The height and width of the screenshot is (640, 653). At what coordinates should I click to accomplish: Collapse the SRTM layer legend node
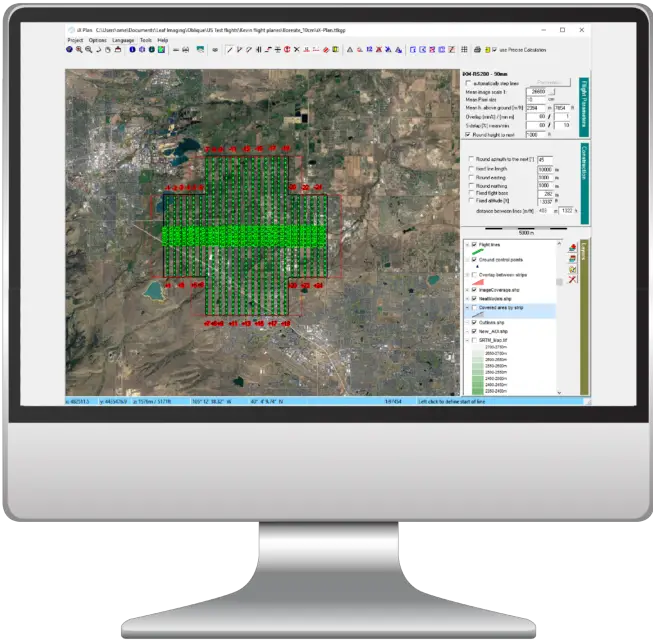[467, 340]
